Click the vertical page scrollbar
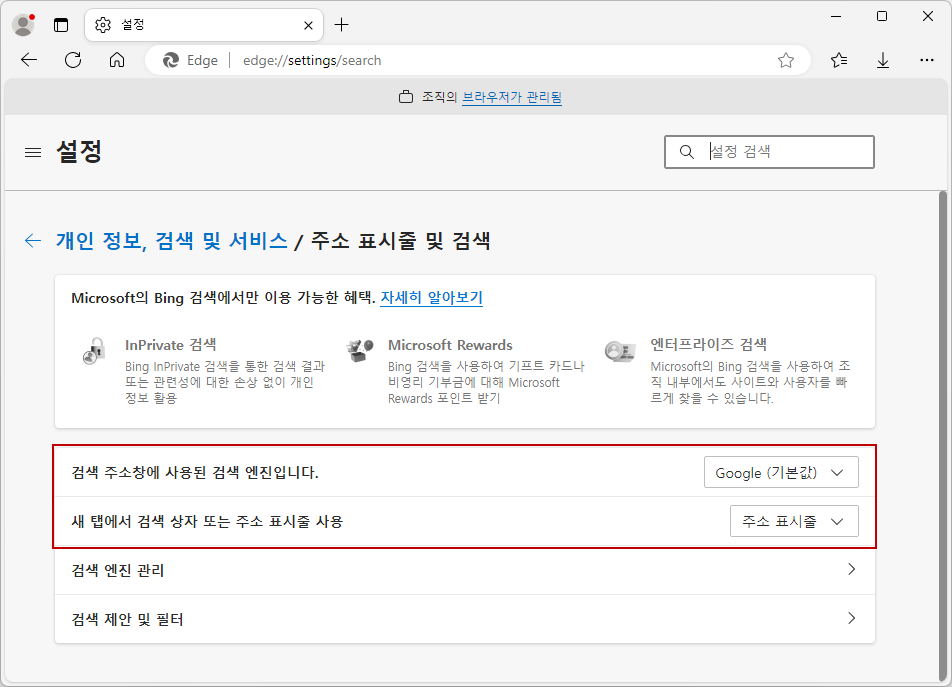 pyautogui.click(x=942, y=436)
